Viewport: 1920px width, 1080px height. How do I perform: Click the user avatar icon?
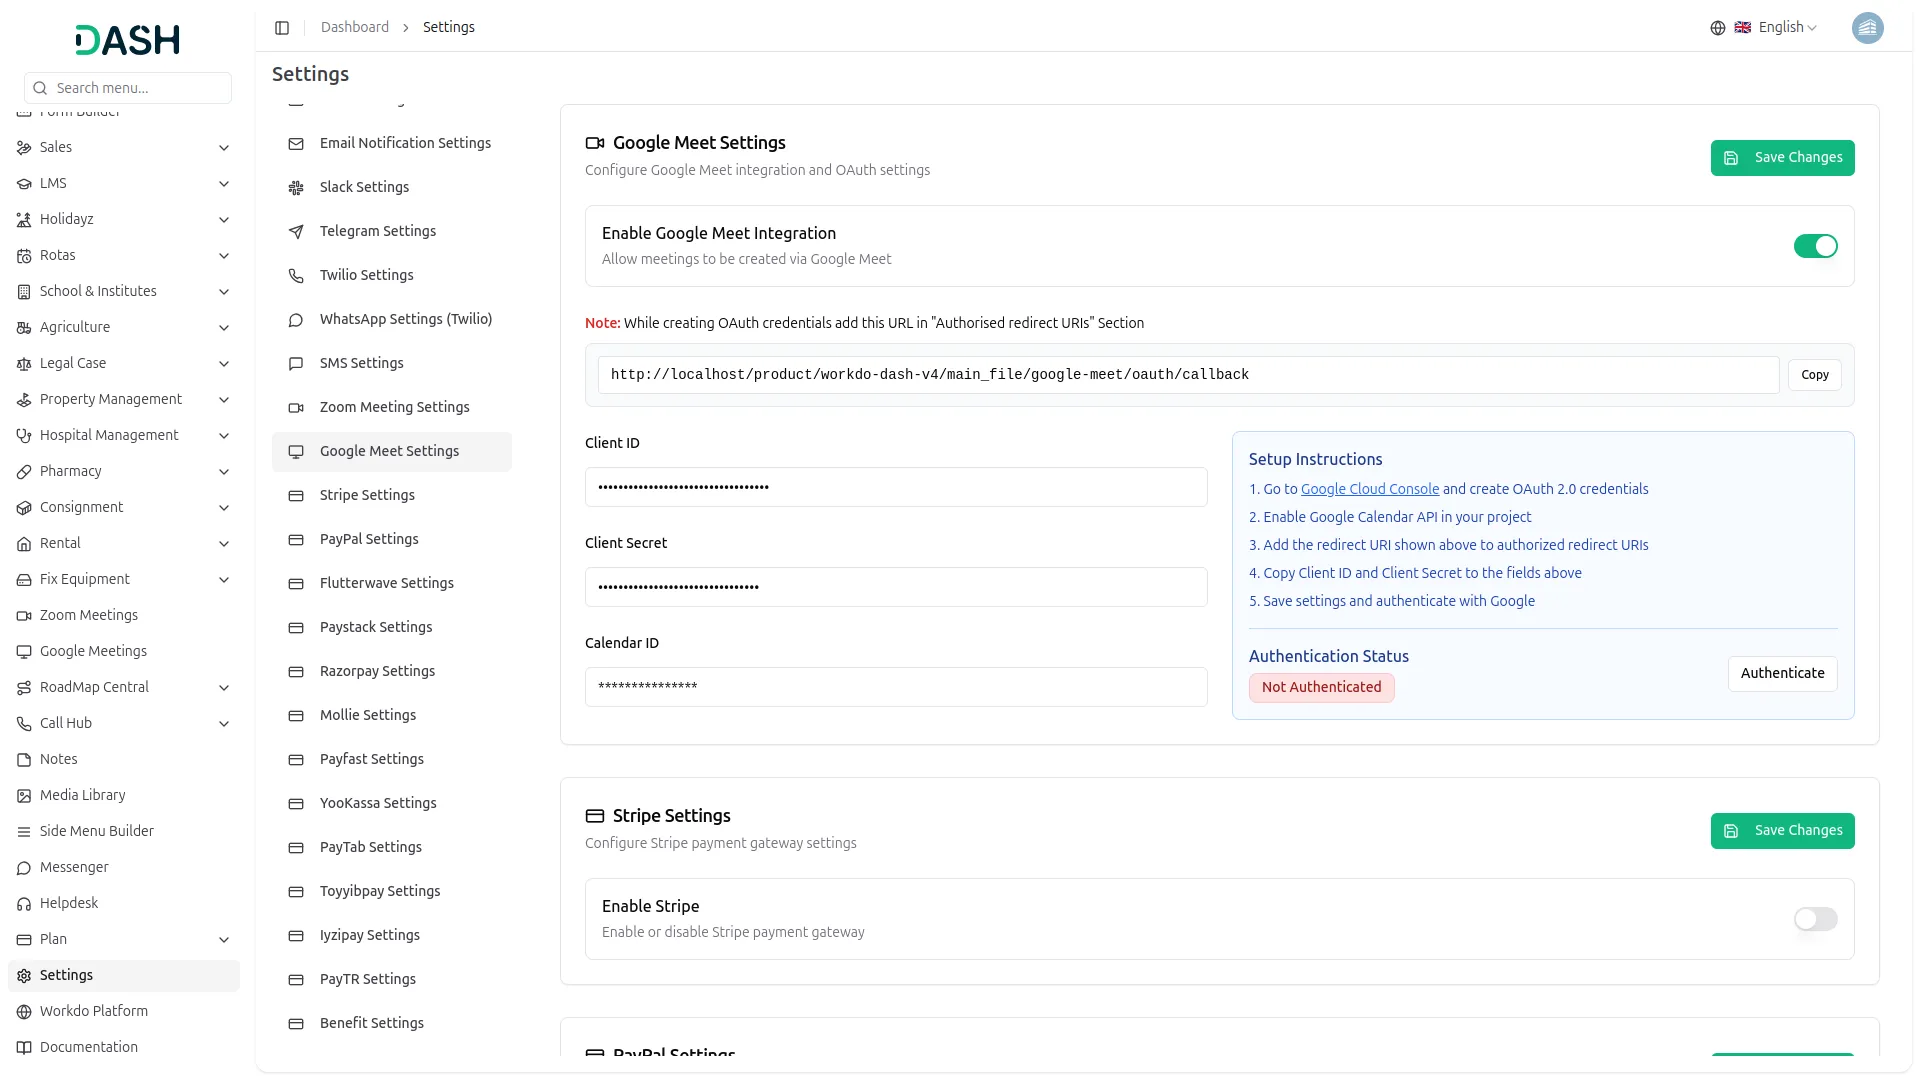[x=1867, y=28]
